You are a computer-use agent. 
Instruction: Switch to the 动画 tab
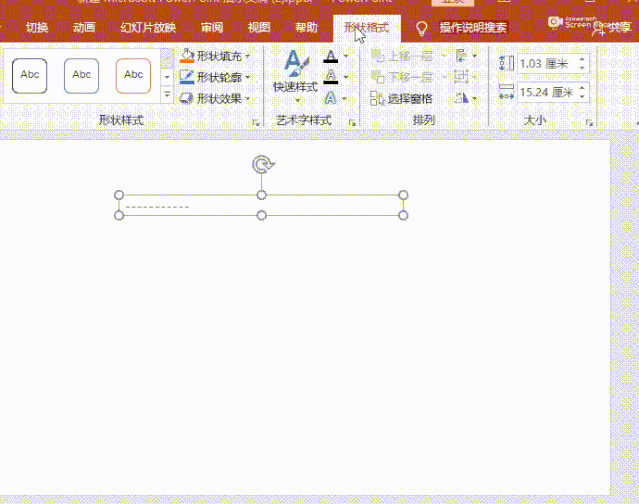[x=85, y=27]
